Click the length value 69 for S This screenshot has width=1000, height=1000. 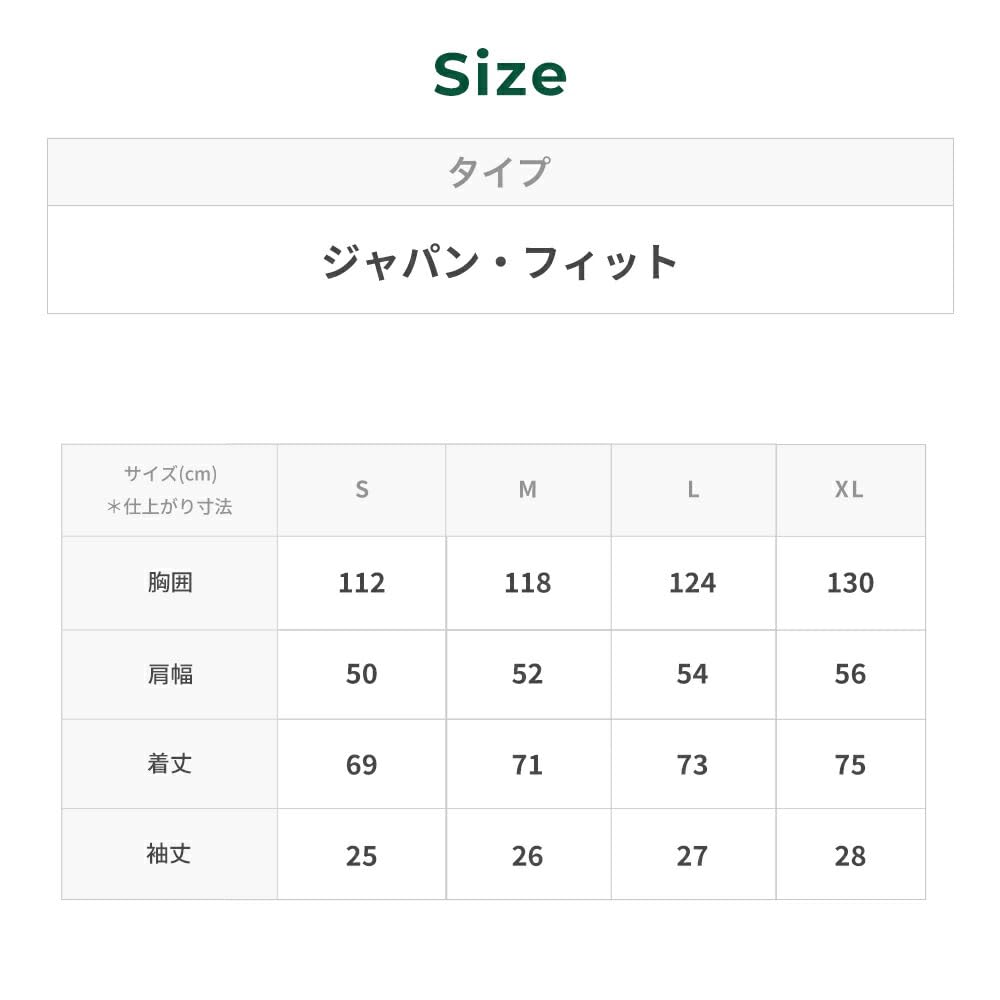(361, 765)
